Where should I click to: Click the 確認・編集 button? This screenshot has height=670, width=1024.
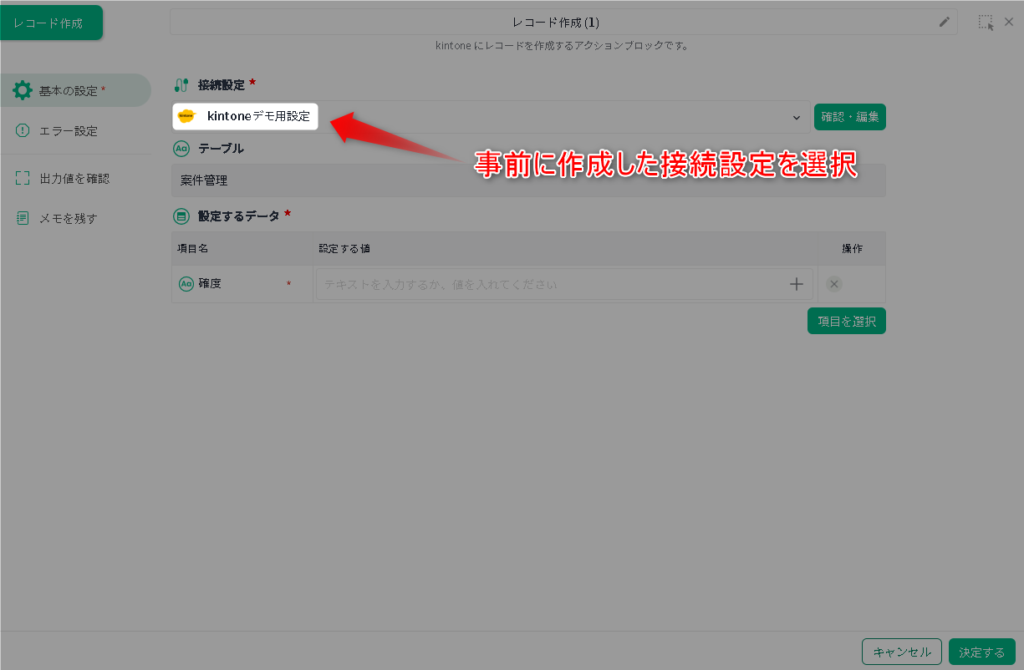coord(850,117)
